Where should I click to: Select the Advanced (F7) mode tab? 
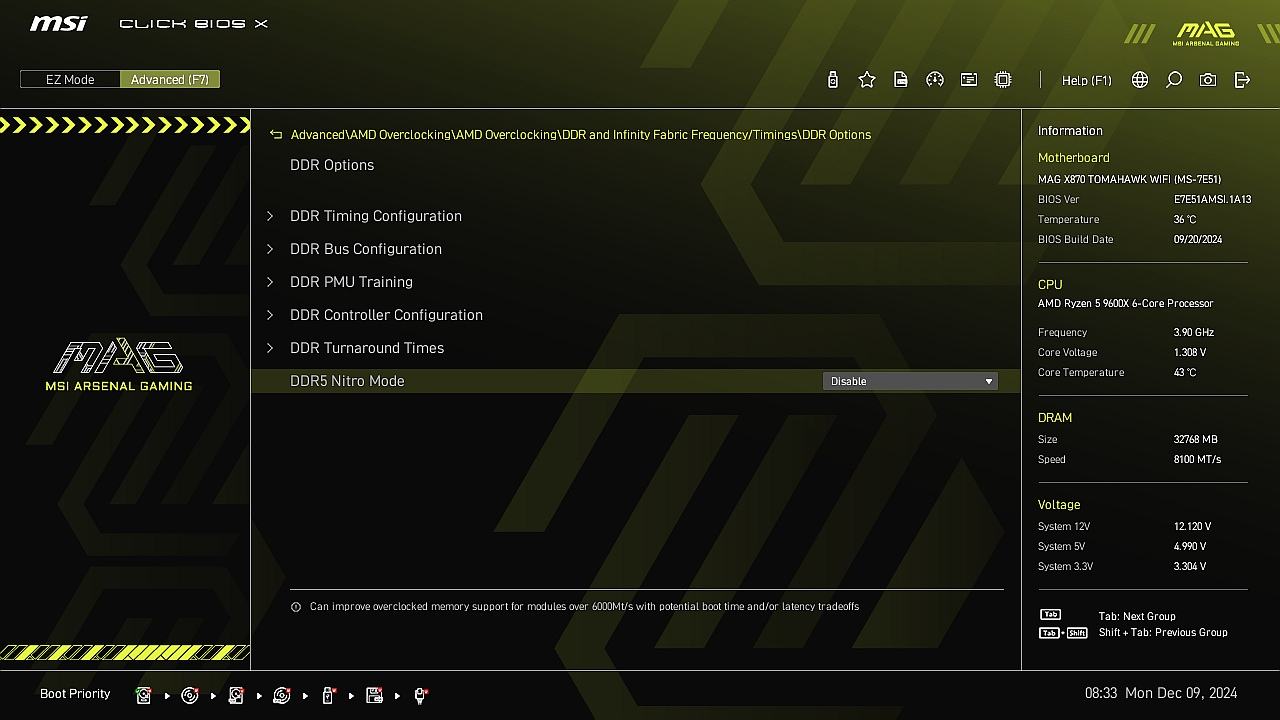click(x=170, y=79)
